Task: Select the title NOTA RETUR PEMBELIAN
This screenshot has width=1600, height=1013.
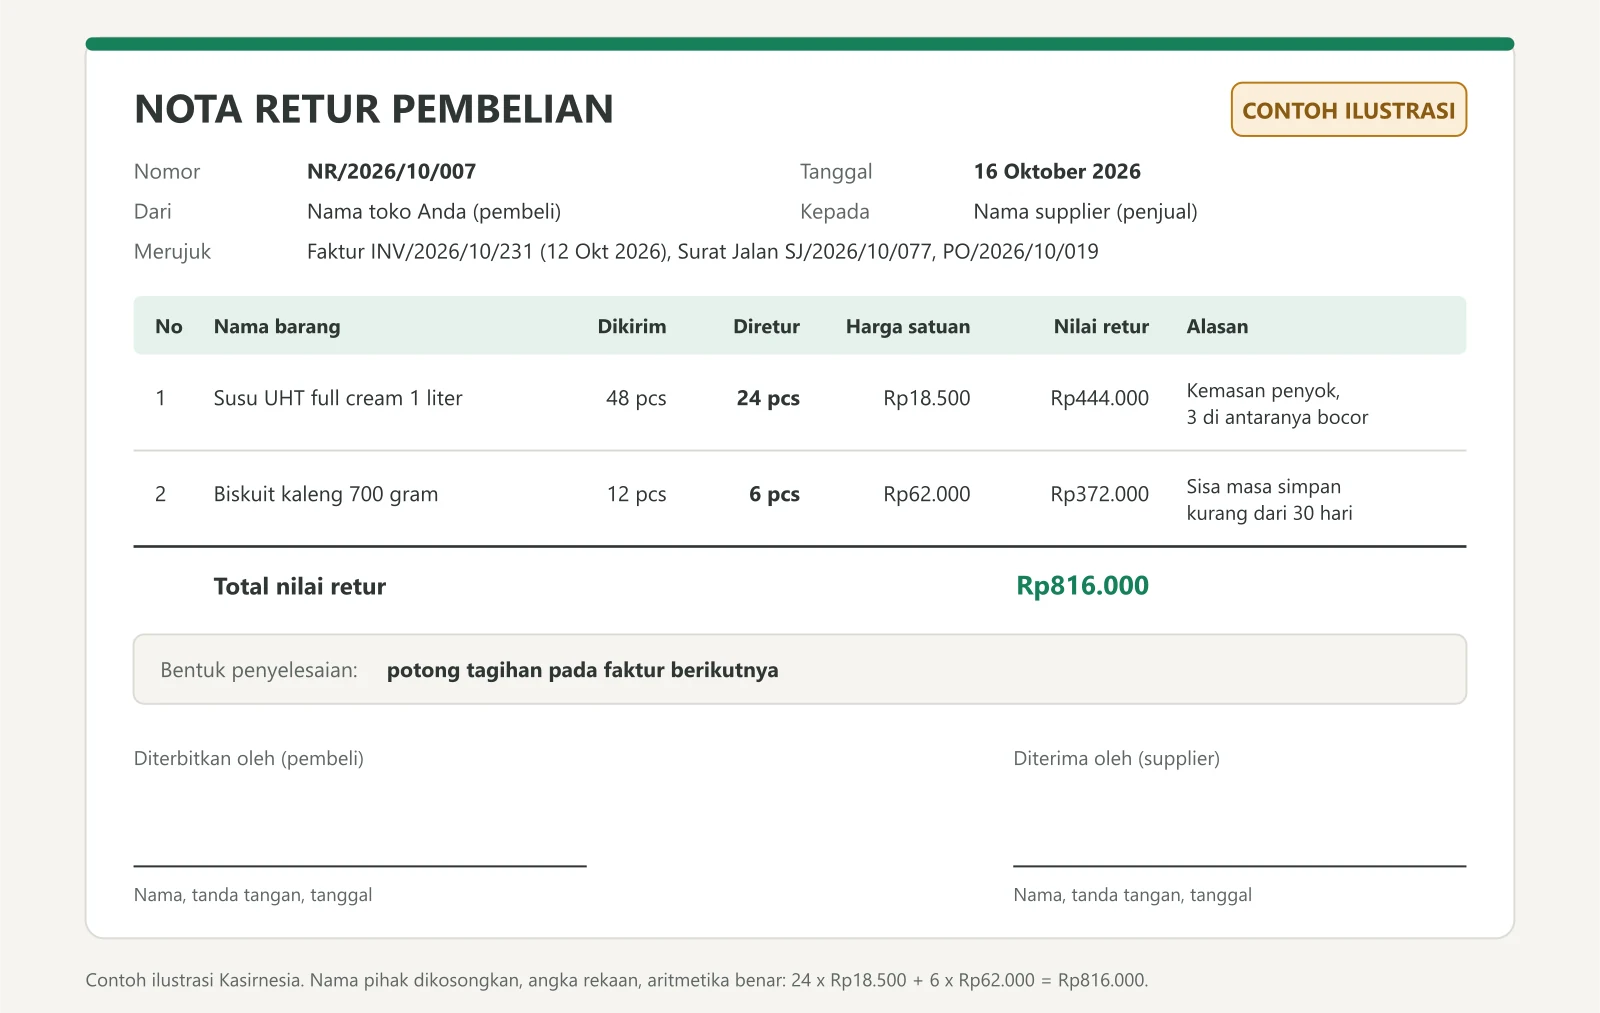Action: click(374, 109)
